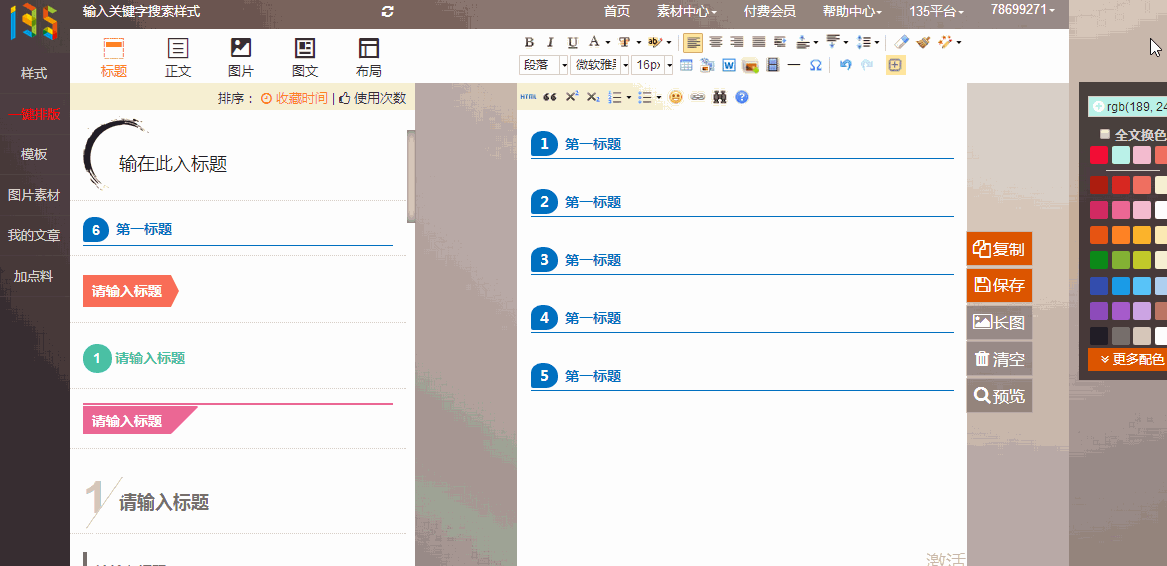Toggle left text alignment button

693,42
